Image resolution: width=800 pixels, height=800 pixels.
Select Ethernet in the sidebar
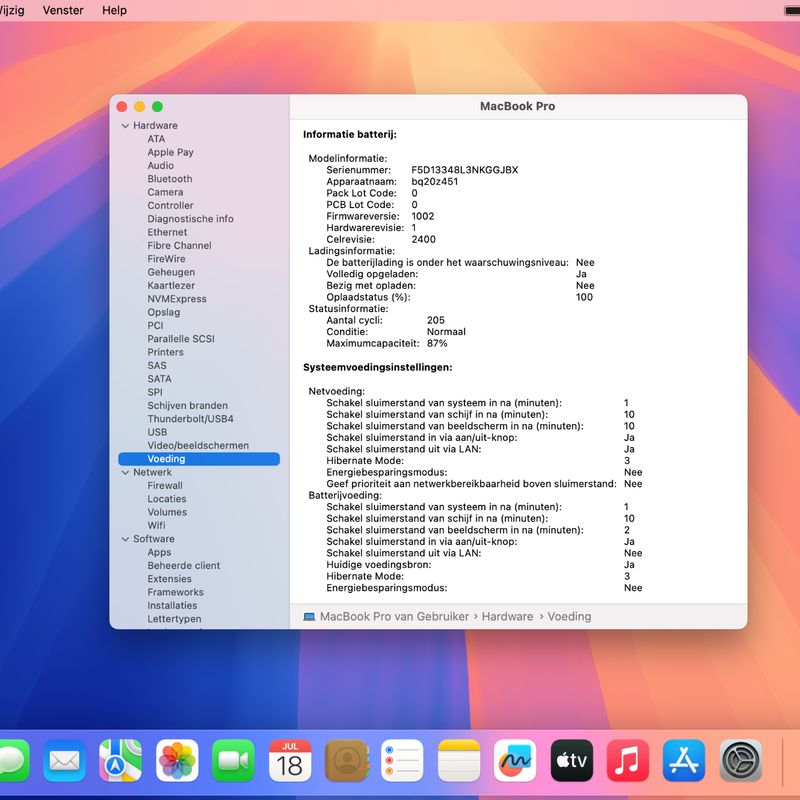[167, 232]
